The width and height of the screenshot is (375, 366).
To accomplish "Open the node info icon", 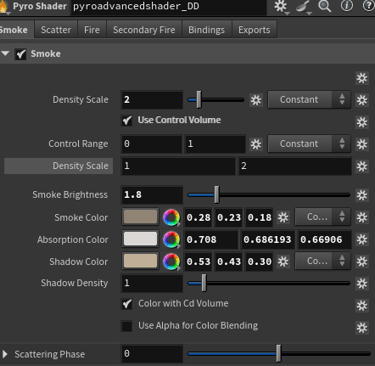I will (347, 6).
